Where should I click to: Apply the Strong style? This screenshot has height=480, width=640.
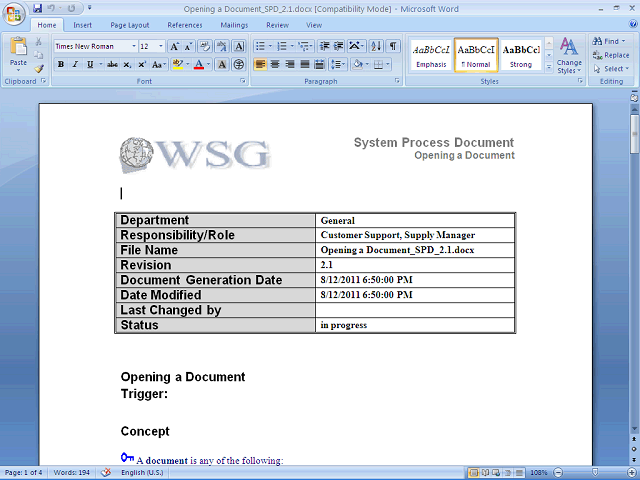pyautogui.click(x=521, y=56)
